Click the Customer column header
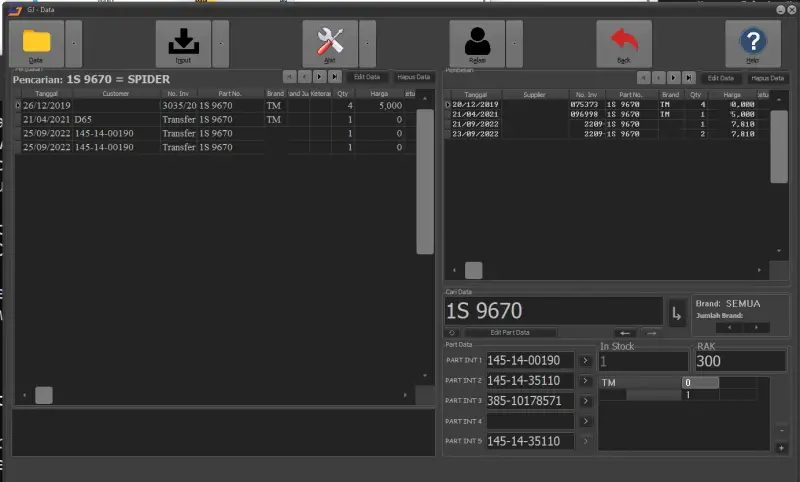This screenshot has height=482, width=800. pyautogui.click(x=116, y=93)
